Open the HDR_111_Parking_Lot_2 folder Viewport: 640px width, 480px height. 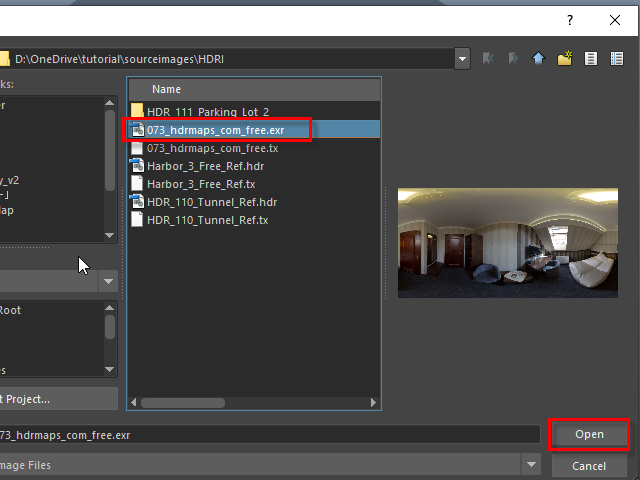point(207,111)
